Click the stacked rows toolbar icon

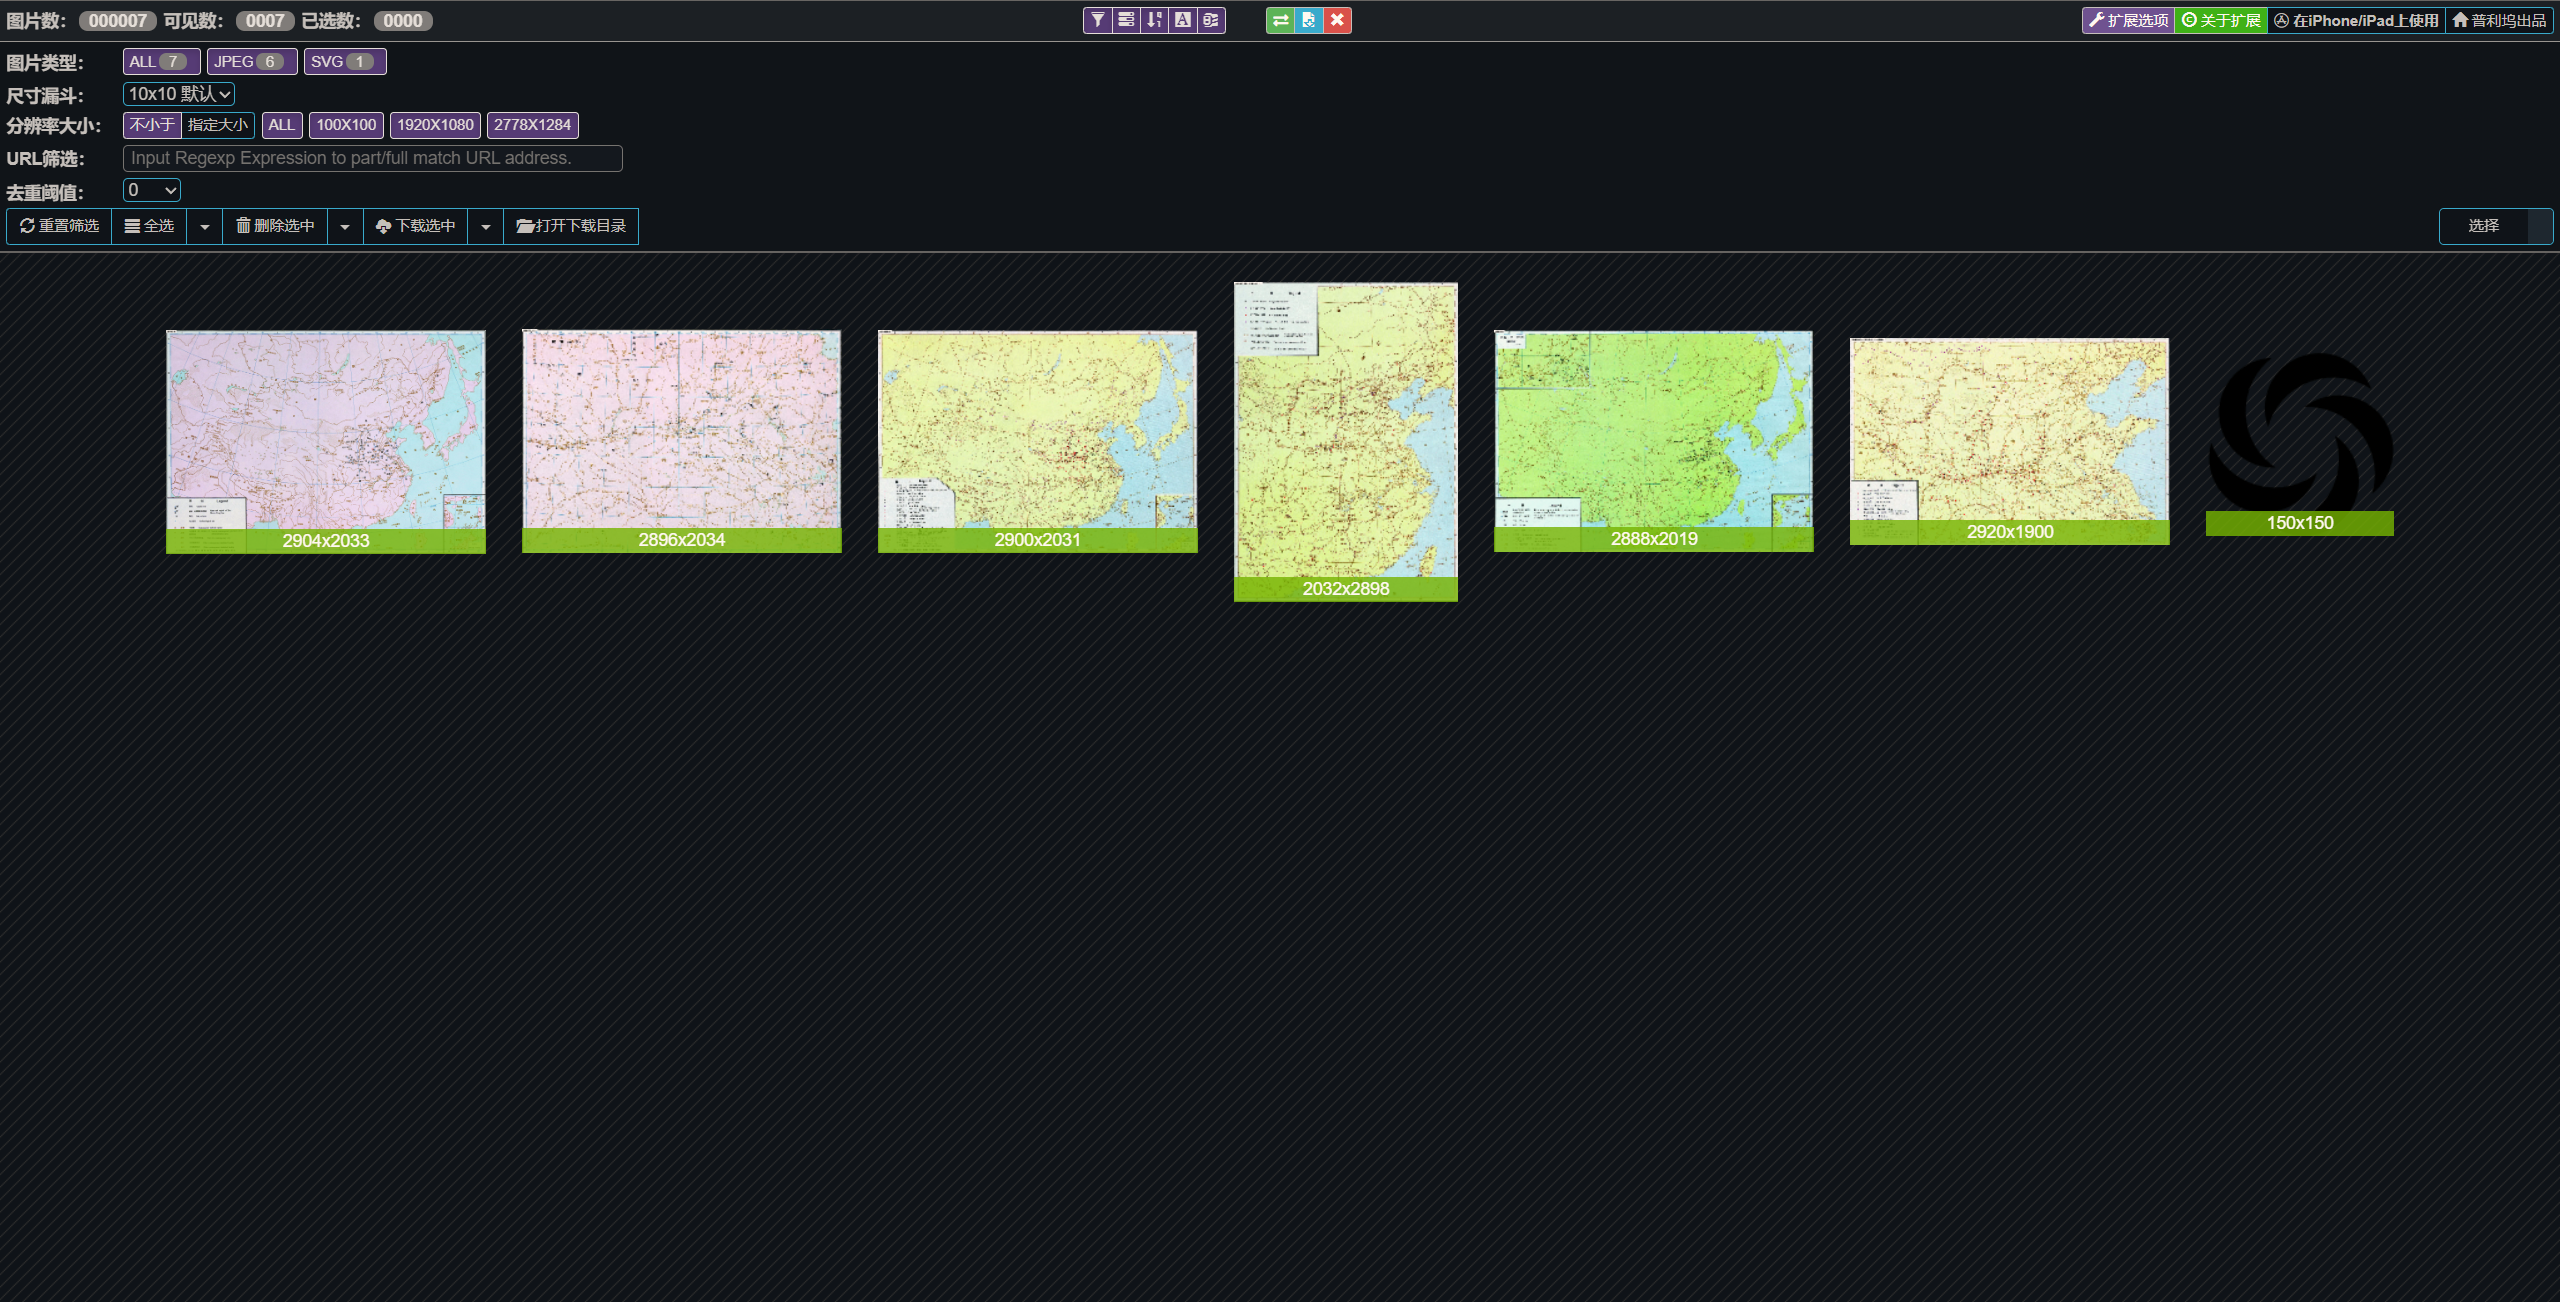click(x=1126, y=20)
